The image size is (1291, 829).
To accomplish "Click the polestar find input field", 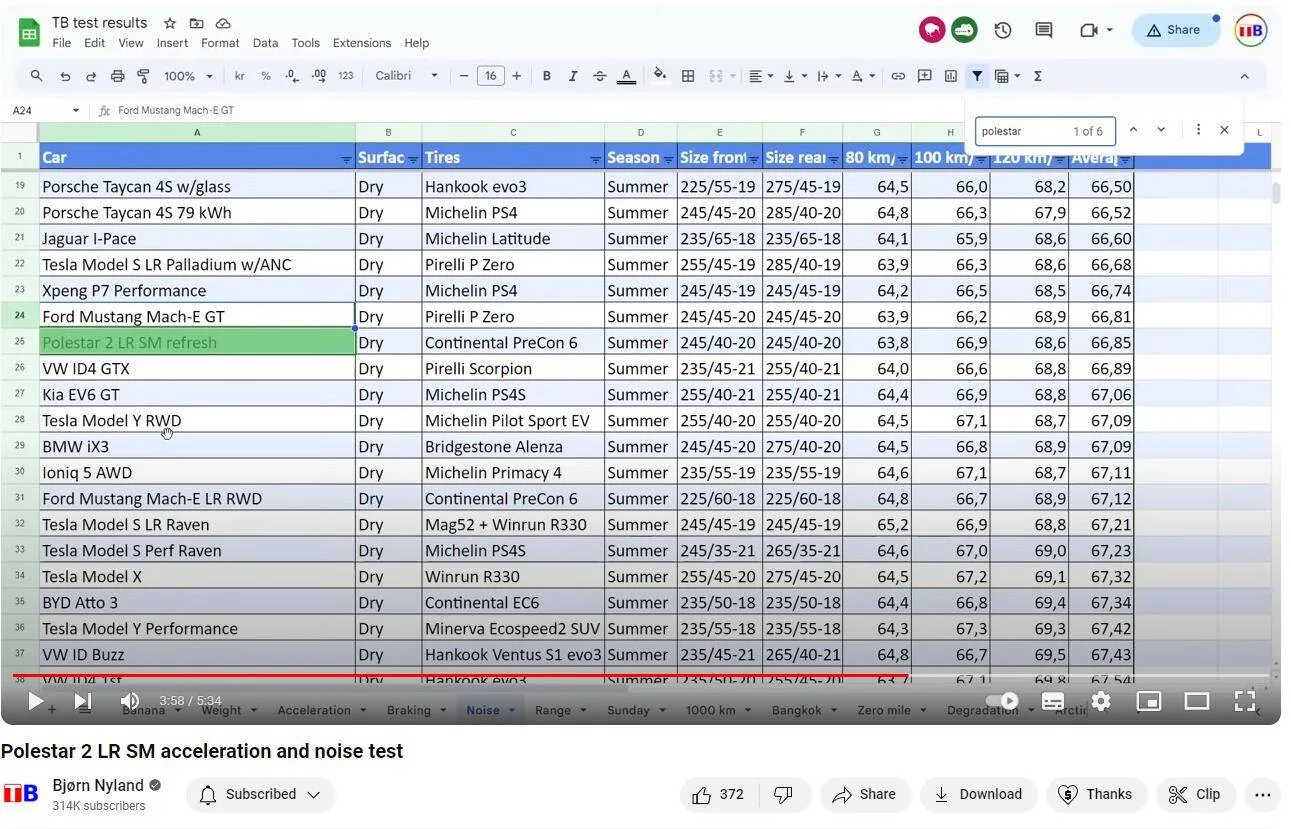I will tap(1045, 131).
